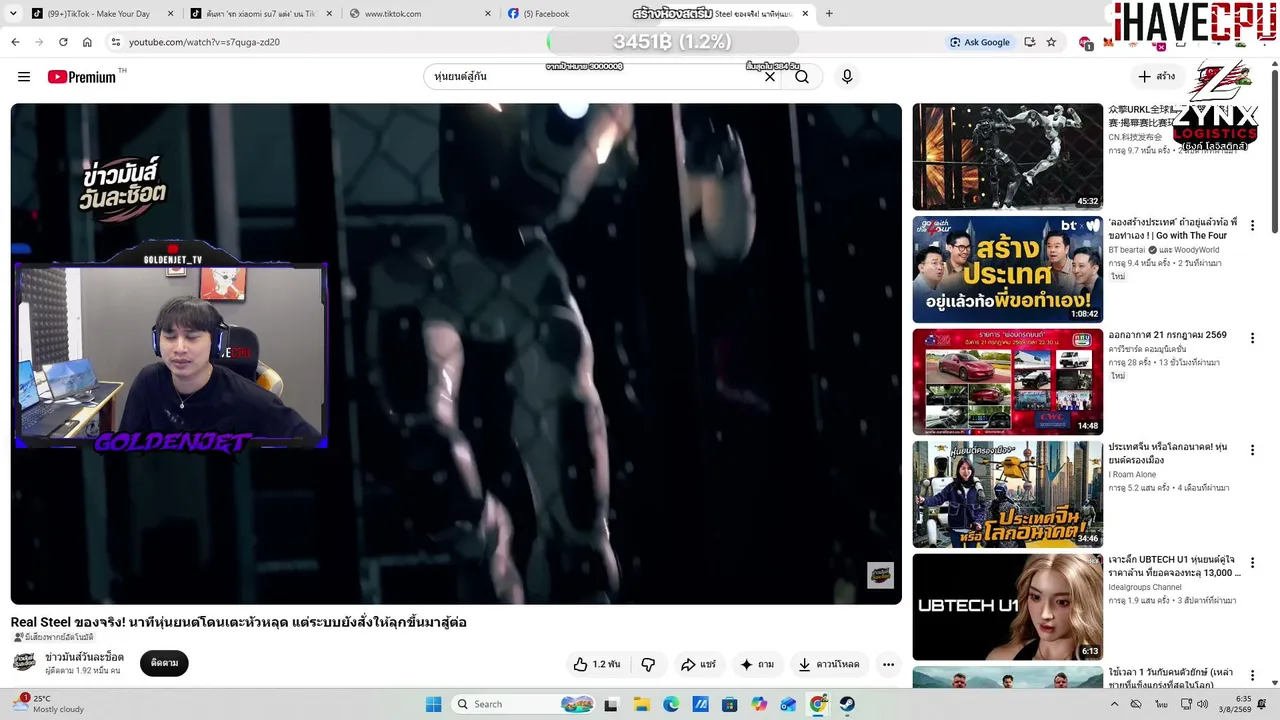
Task: Open options for the UBTECH U1 video
Action: [1252, 564]
